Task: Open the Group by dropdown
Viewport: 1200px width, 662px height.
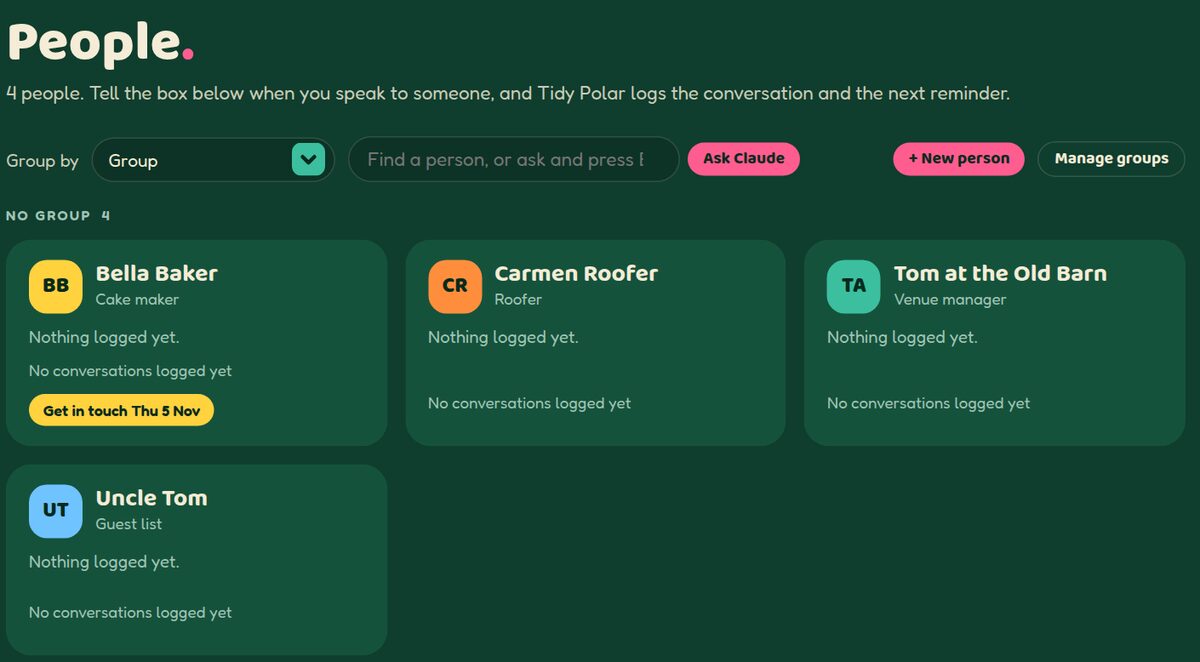Action: [213, 160]
